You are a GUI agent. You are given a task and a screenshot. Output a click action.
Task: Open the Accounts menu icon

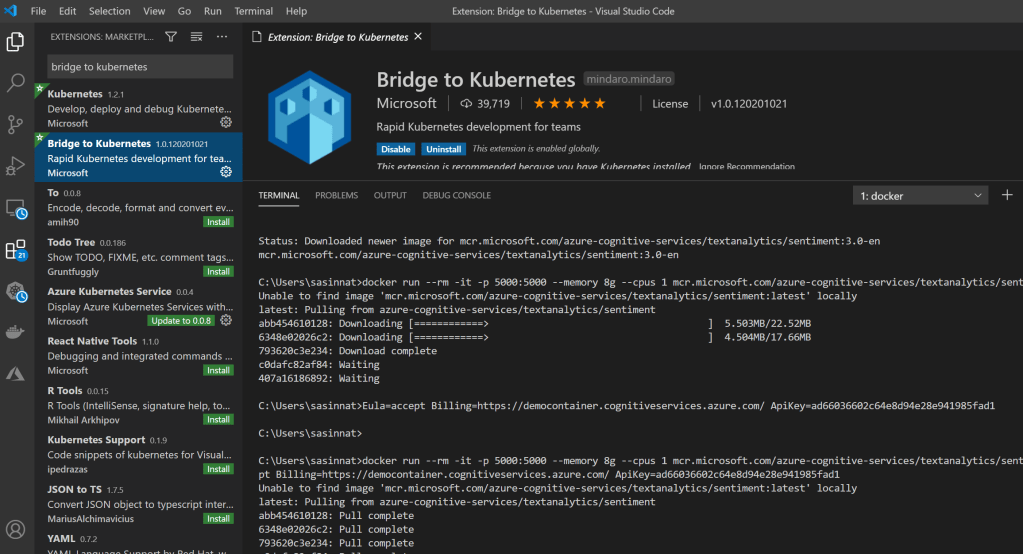pos(16,529)
